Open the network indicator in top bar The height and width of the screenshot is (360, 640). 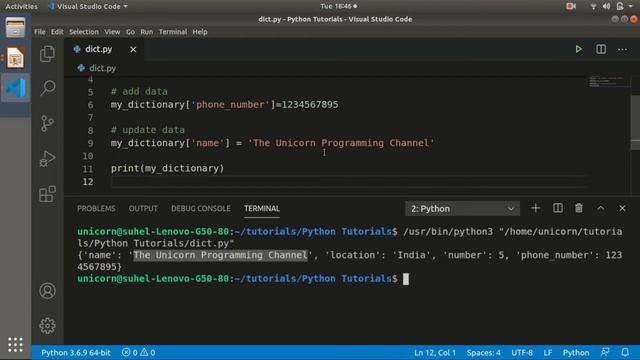coord(593,6)
